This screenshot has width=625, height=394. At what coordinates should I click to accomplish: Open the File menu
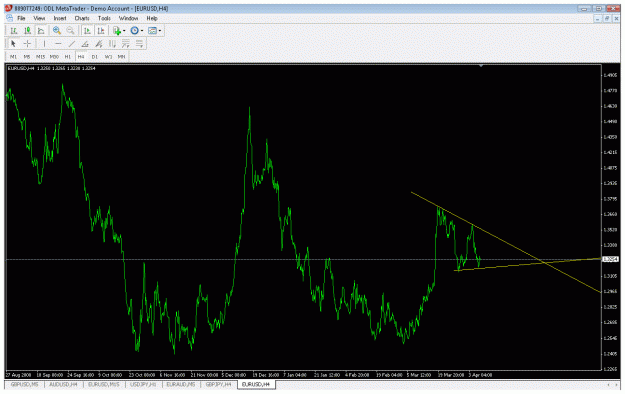coord(21,18)
